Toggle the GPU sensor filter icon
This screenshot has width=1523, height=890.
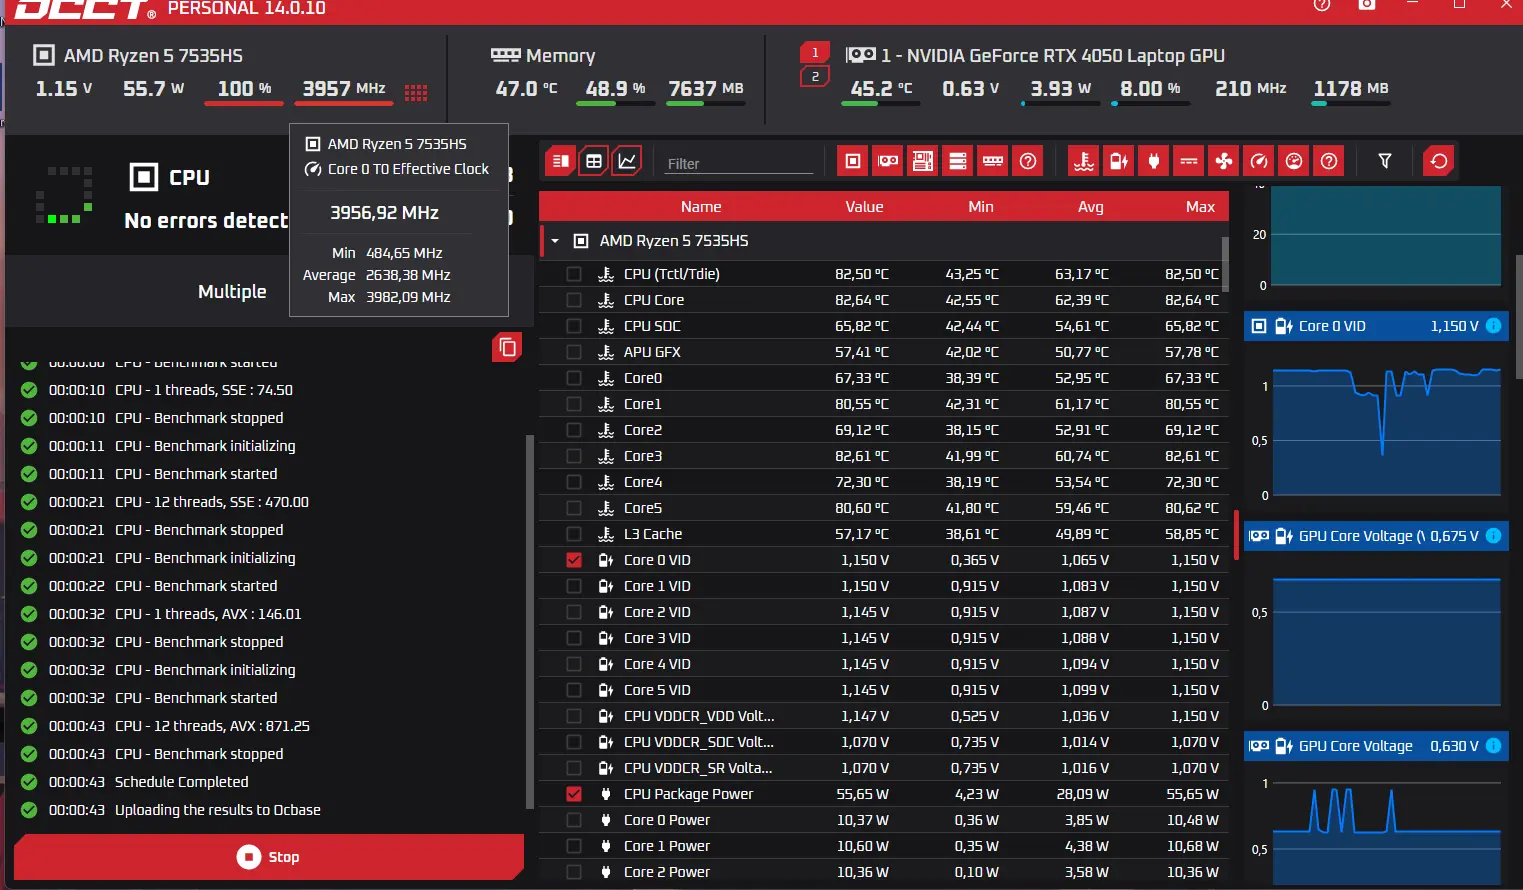coord(888,161)
